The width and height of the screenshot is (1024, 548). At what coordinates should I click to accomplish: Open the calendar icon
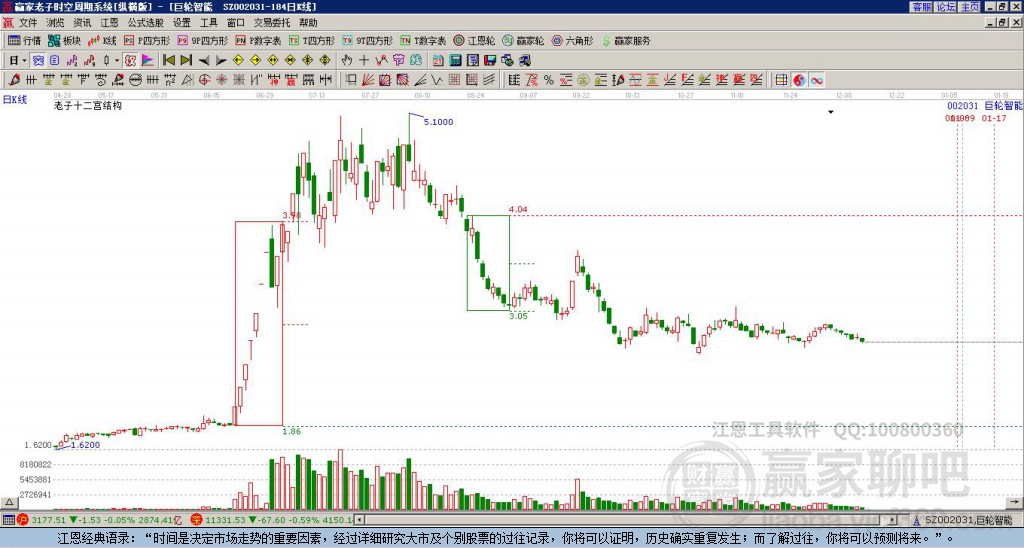(x=438, y=61)
